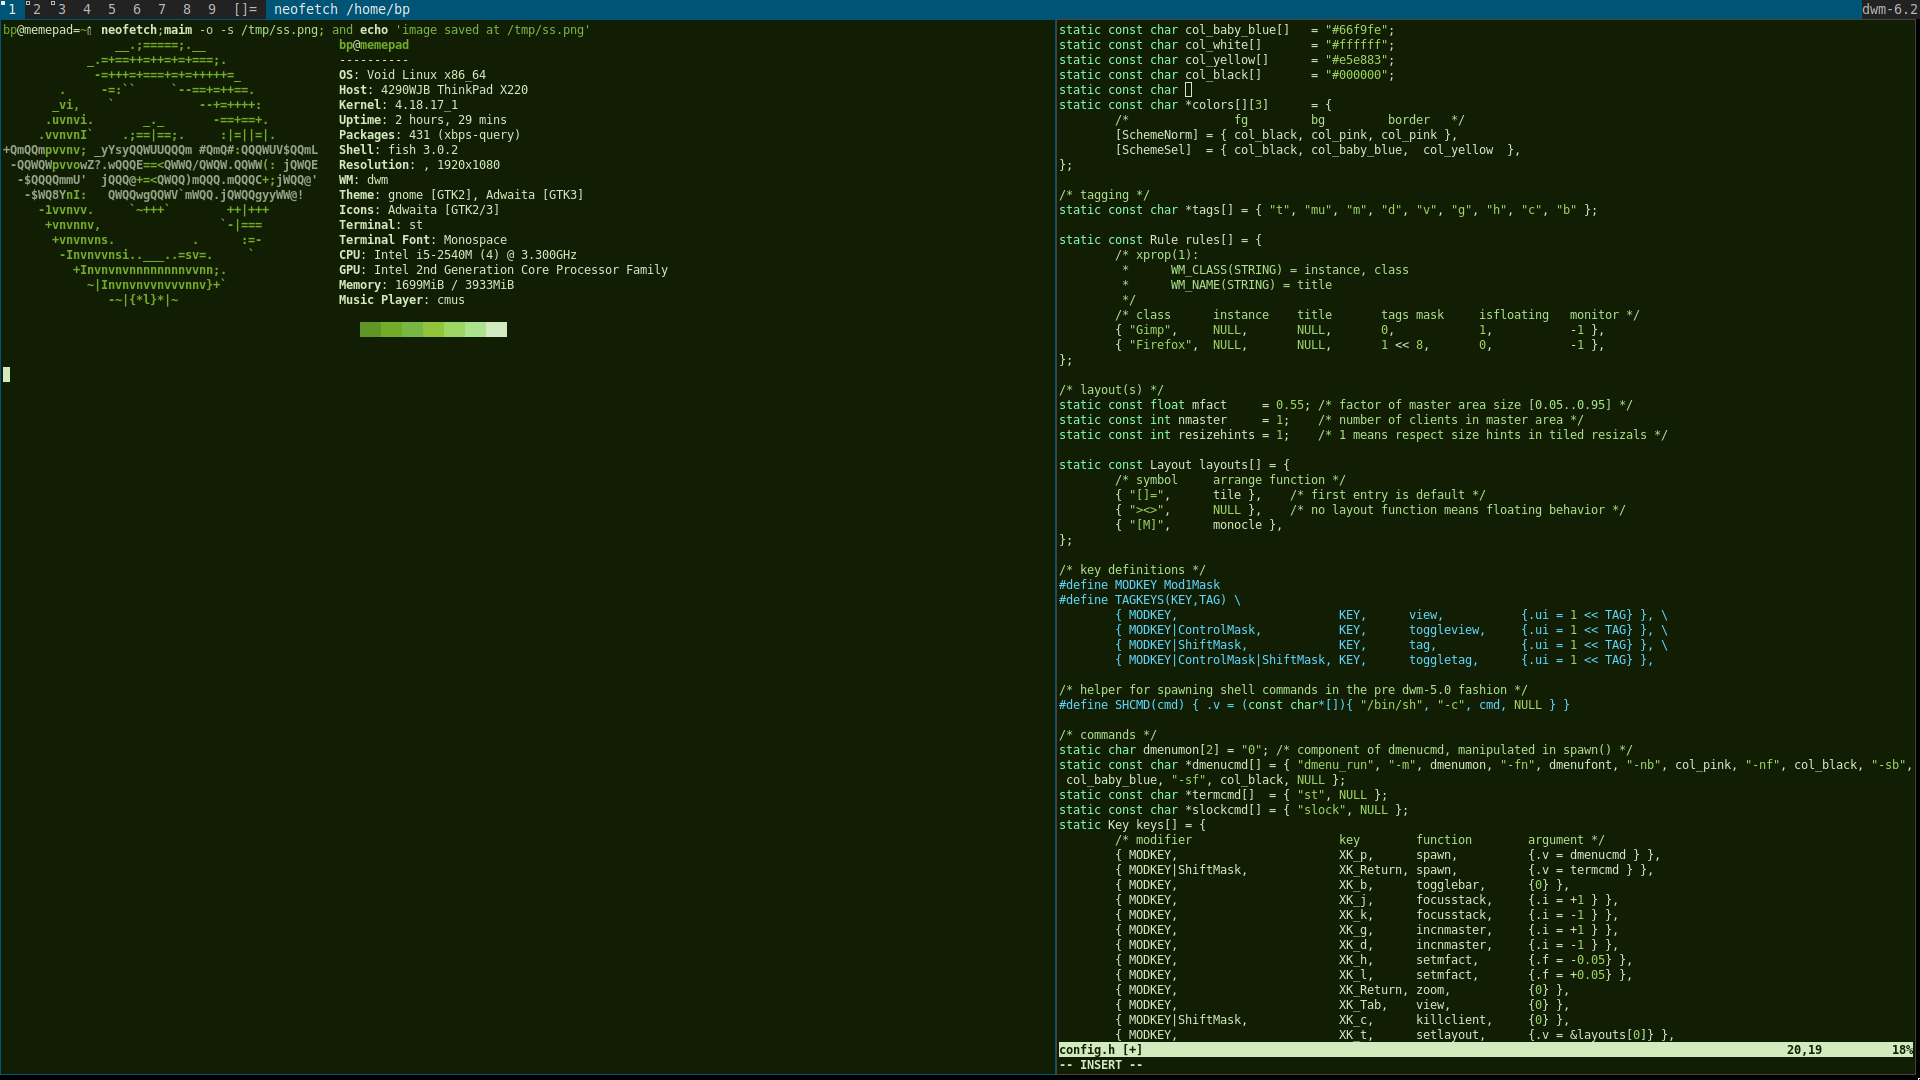
Task: Click the '18%' scroll percentage in vim
Action: coord(1902,1050)
